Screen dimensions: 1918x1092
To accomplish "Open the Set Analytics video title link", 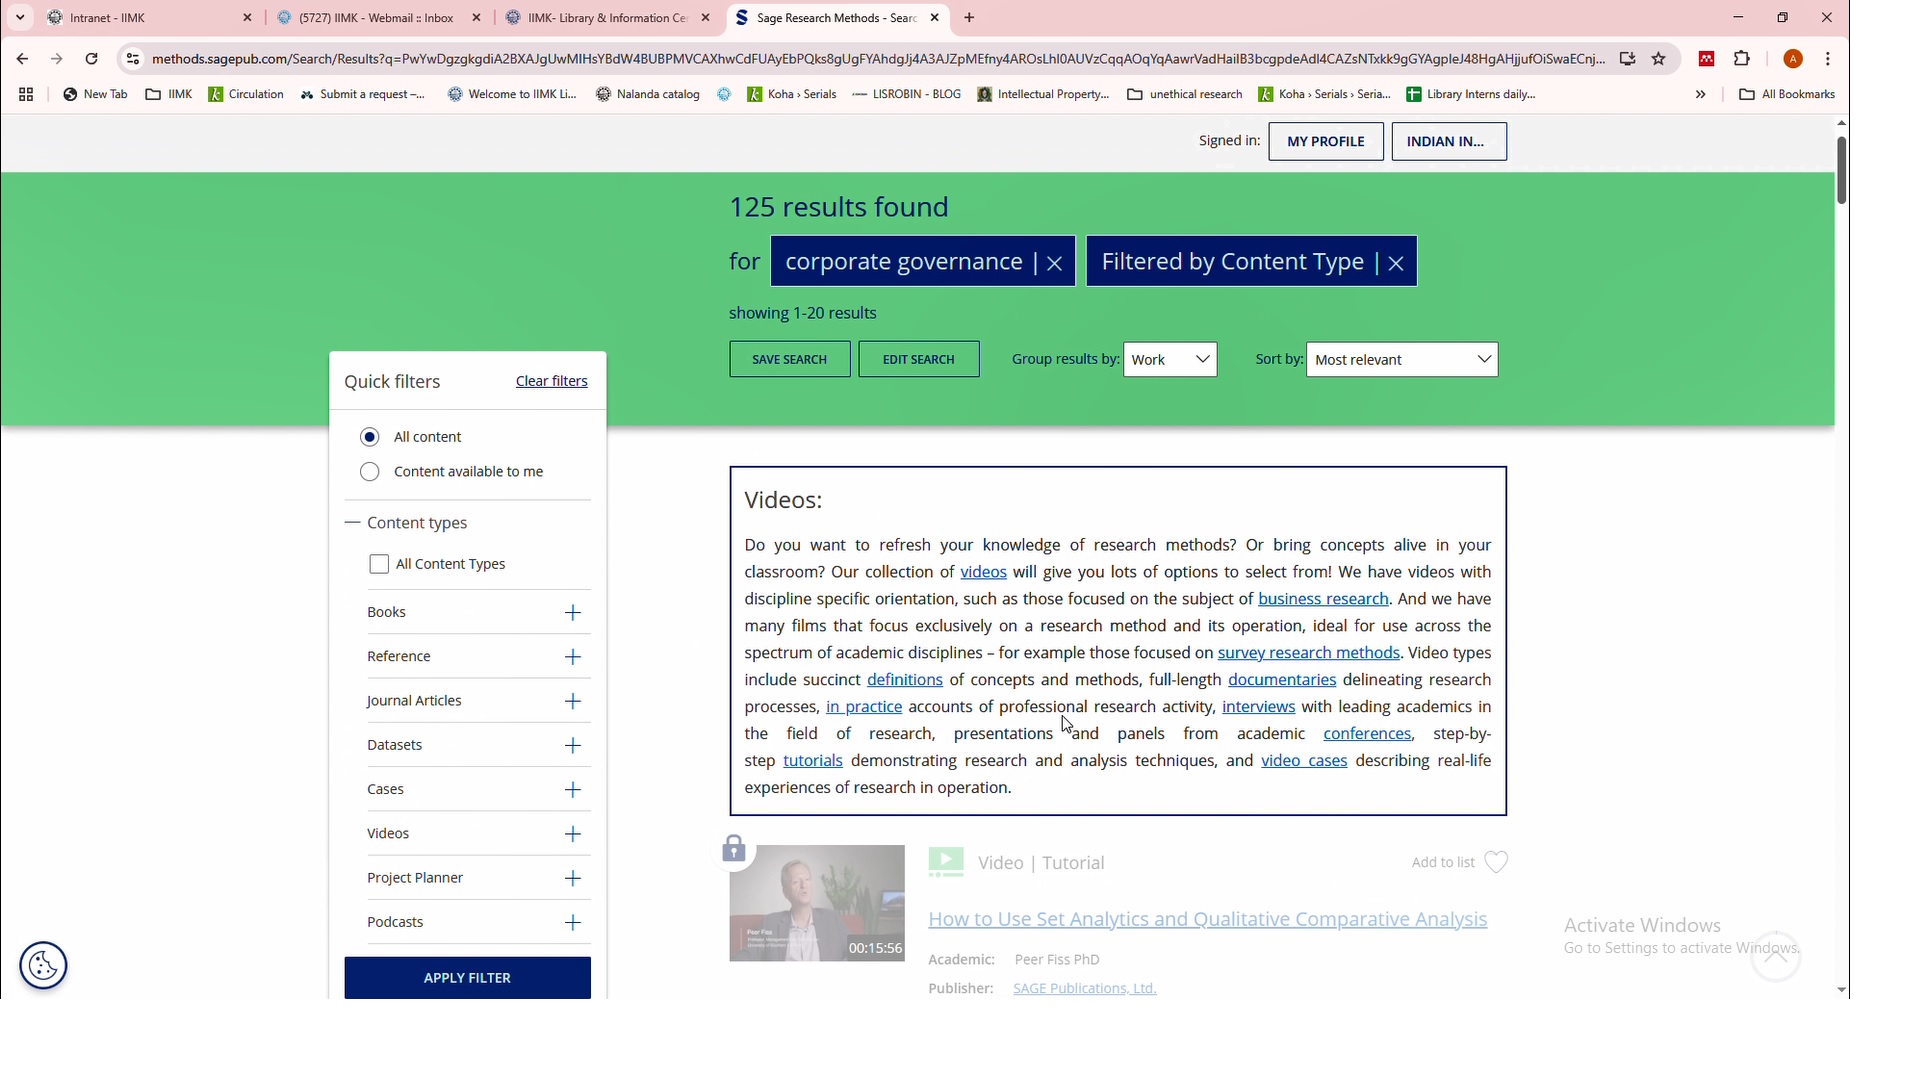I will click(1207, 919).
